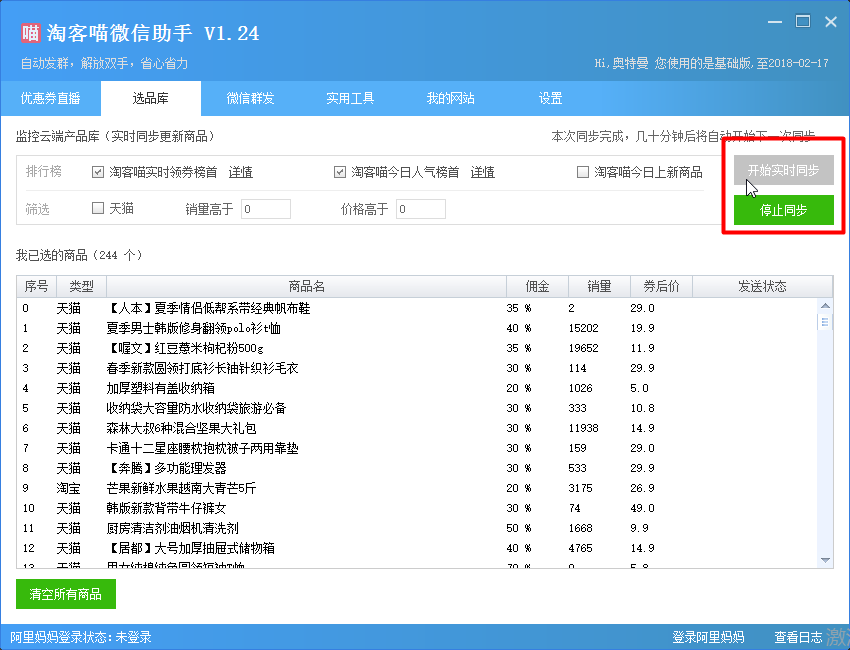Open 详情 link for 今日人气榜首
This screenshot has height=650, width=850.
click(482, 172)
